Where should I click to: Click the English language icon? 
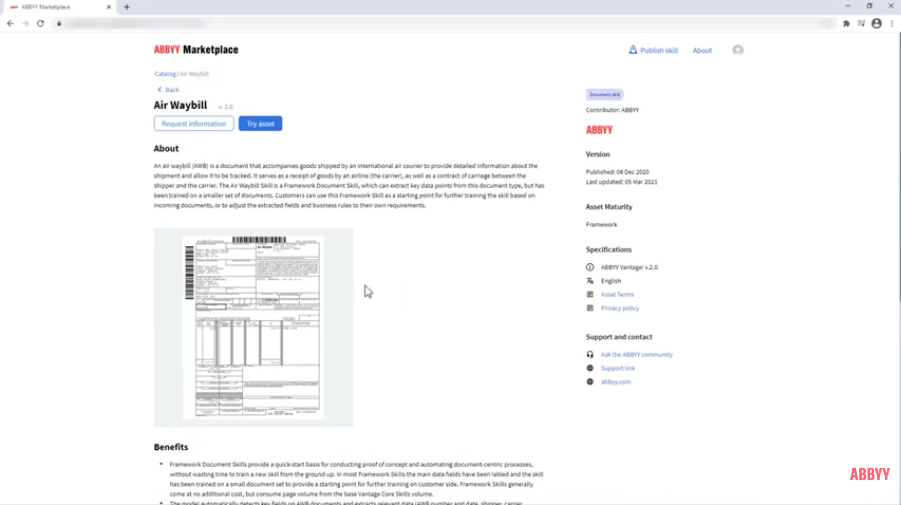tap(590, 281)
